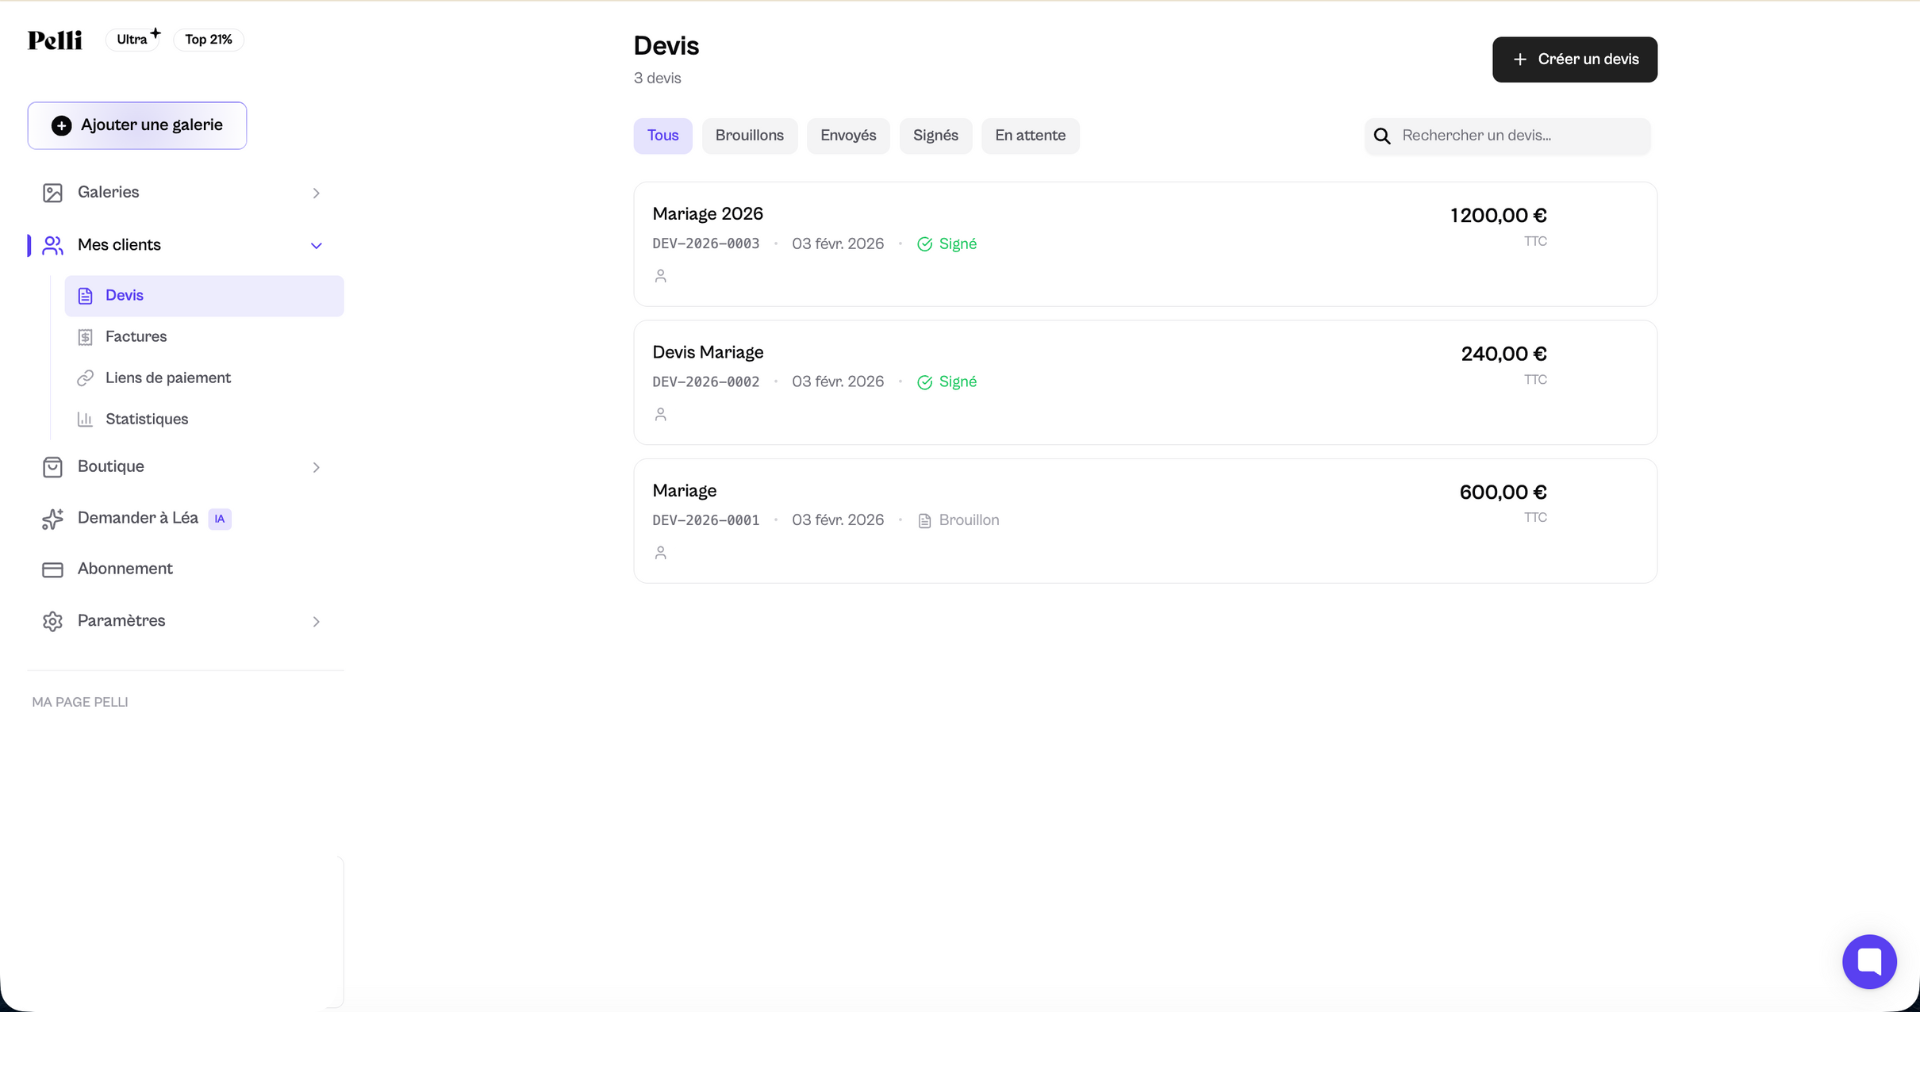Image resolution: width=1920 pixels, height=1080 pixels.
Task: Click the Demander à Léa sparkle icon
Action: [x=52, y=519]
